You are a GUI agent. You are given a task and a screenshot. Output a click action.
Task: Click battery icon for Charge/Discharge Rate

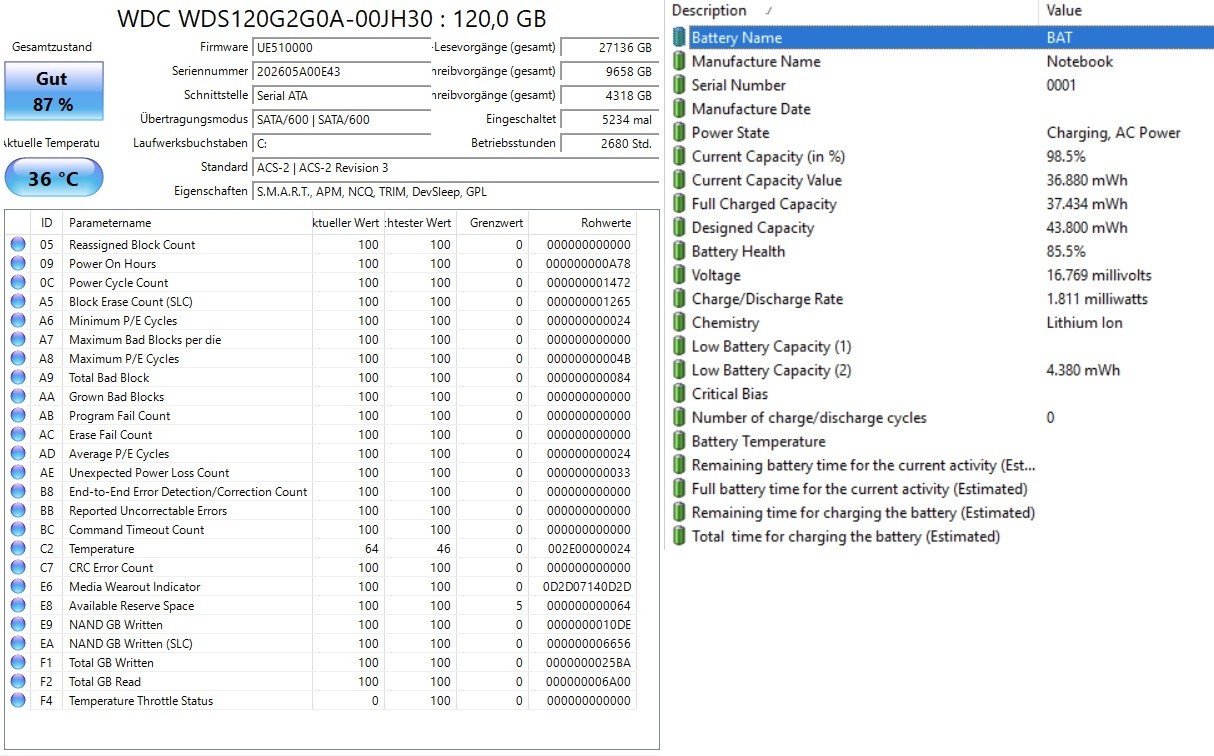(x=680, y=299)
